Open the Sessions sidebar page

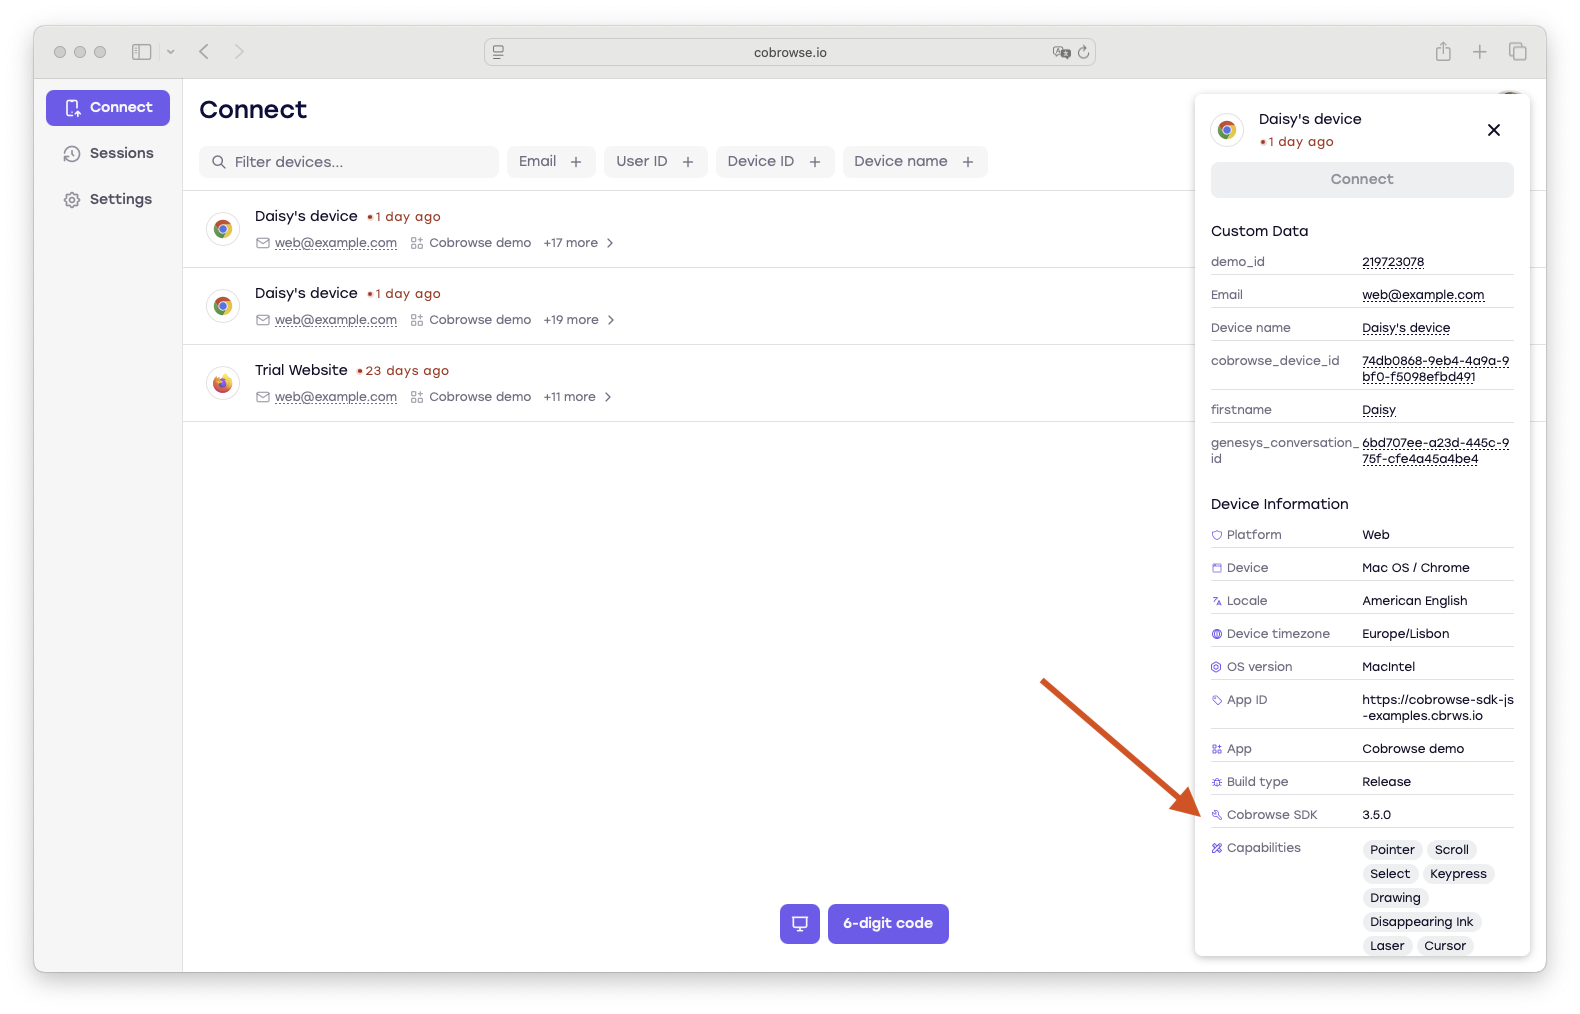(x=108, y=154)
